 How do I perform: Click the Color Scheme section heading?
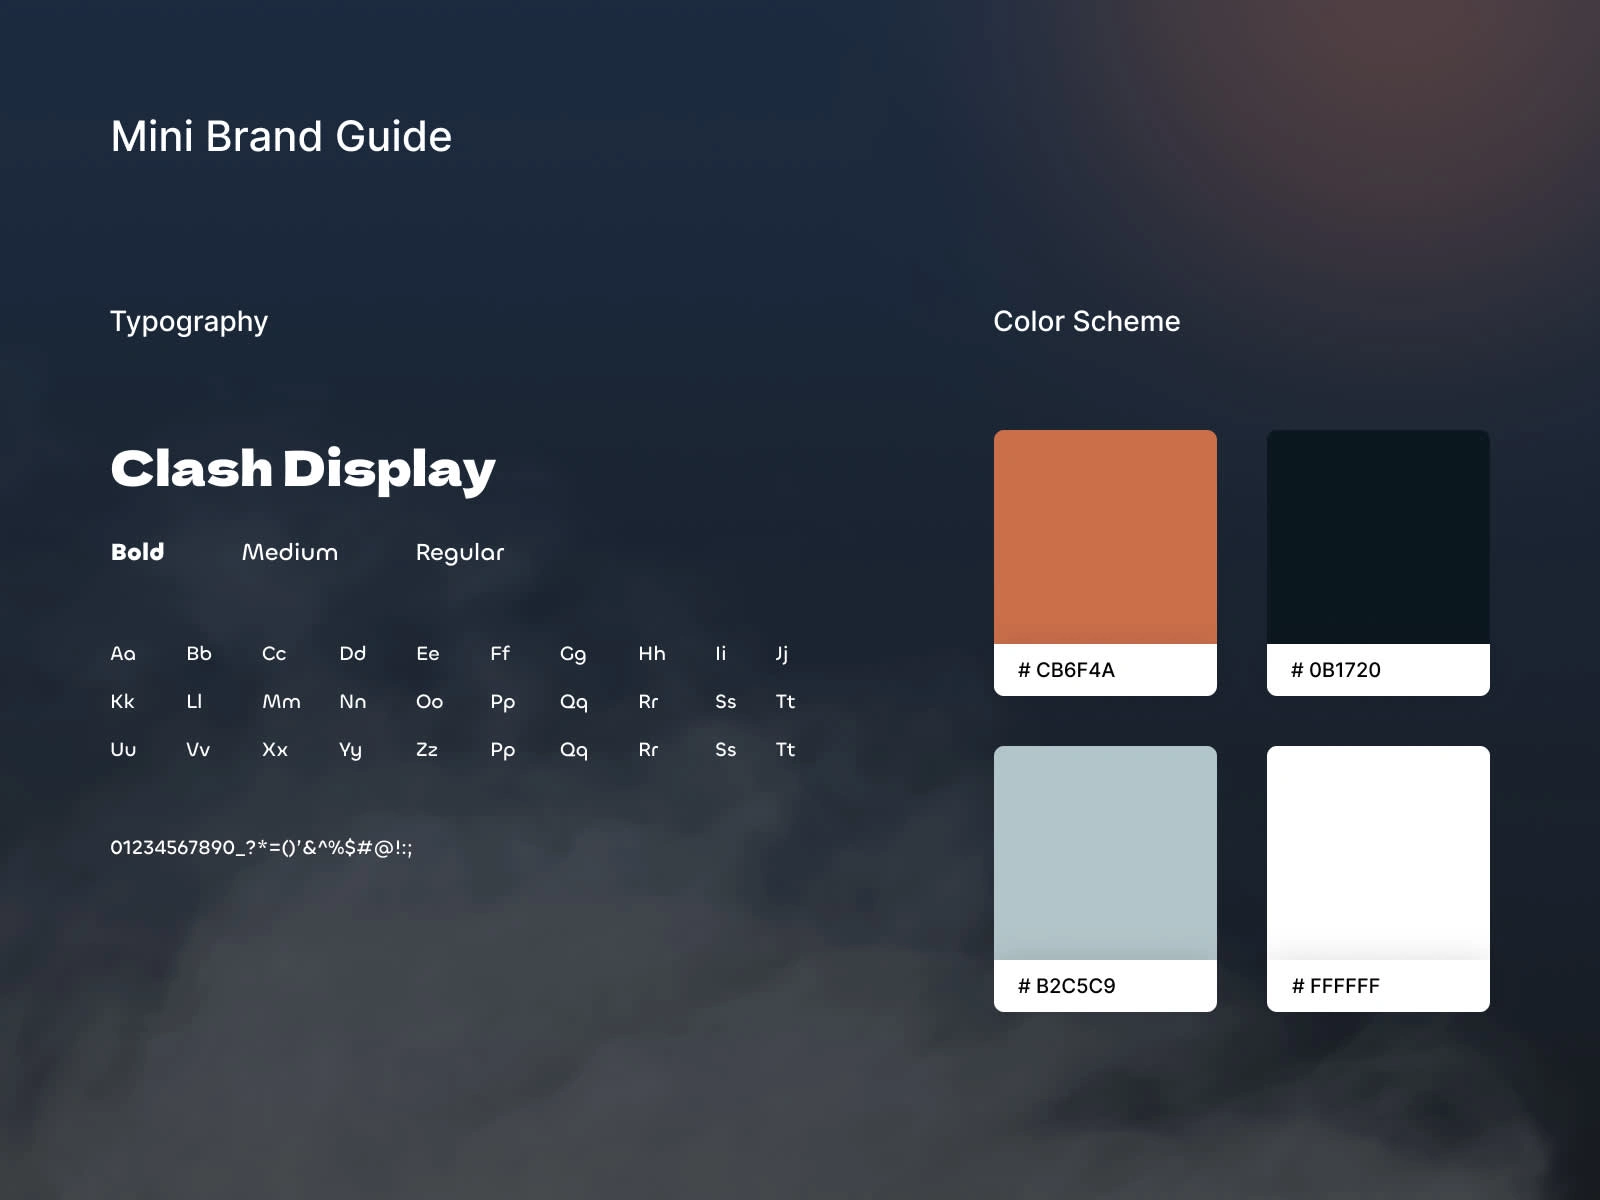pyautogui.click(x=1087, y=321)
